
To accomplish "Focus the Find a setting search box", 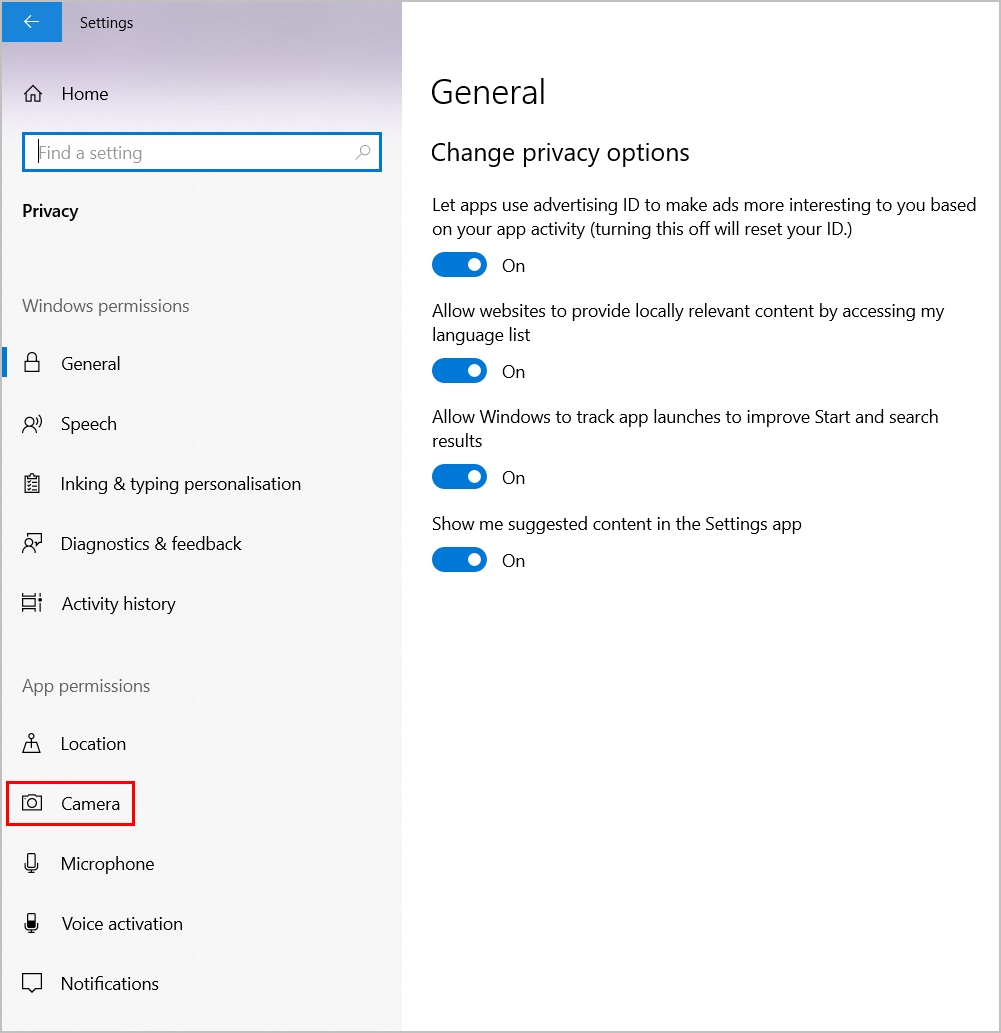I will click(x=190, y=152).
